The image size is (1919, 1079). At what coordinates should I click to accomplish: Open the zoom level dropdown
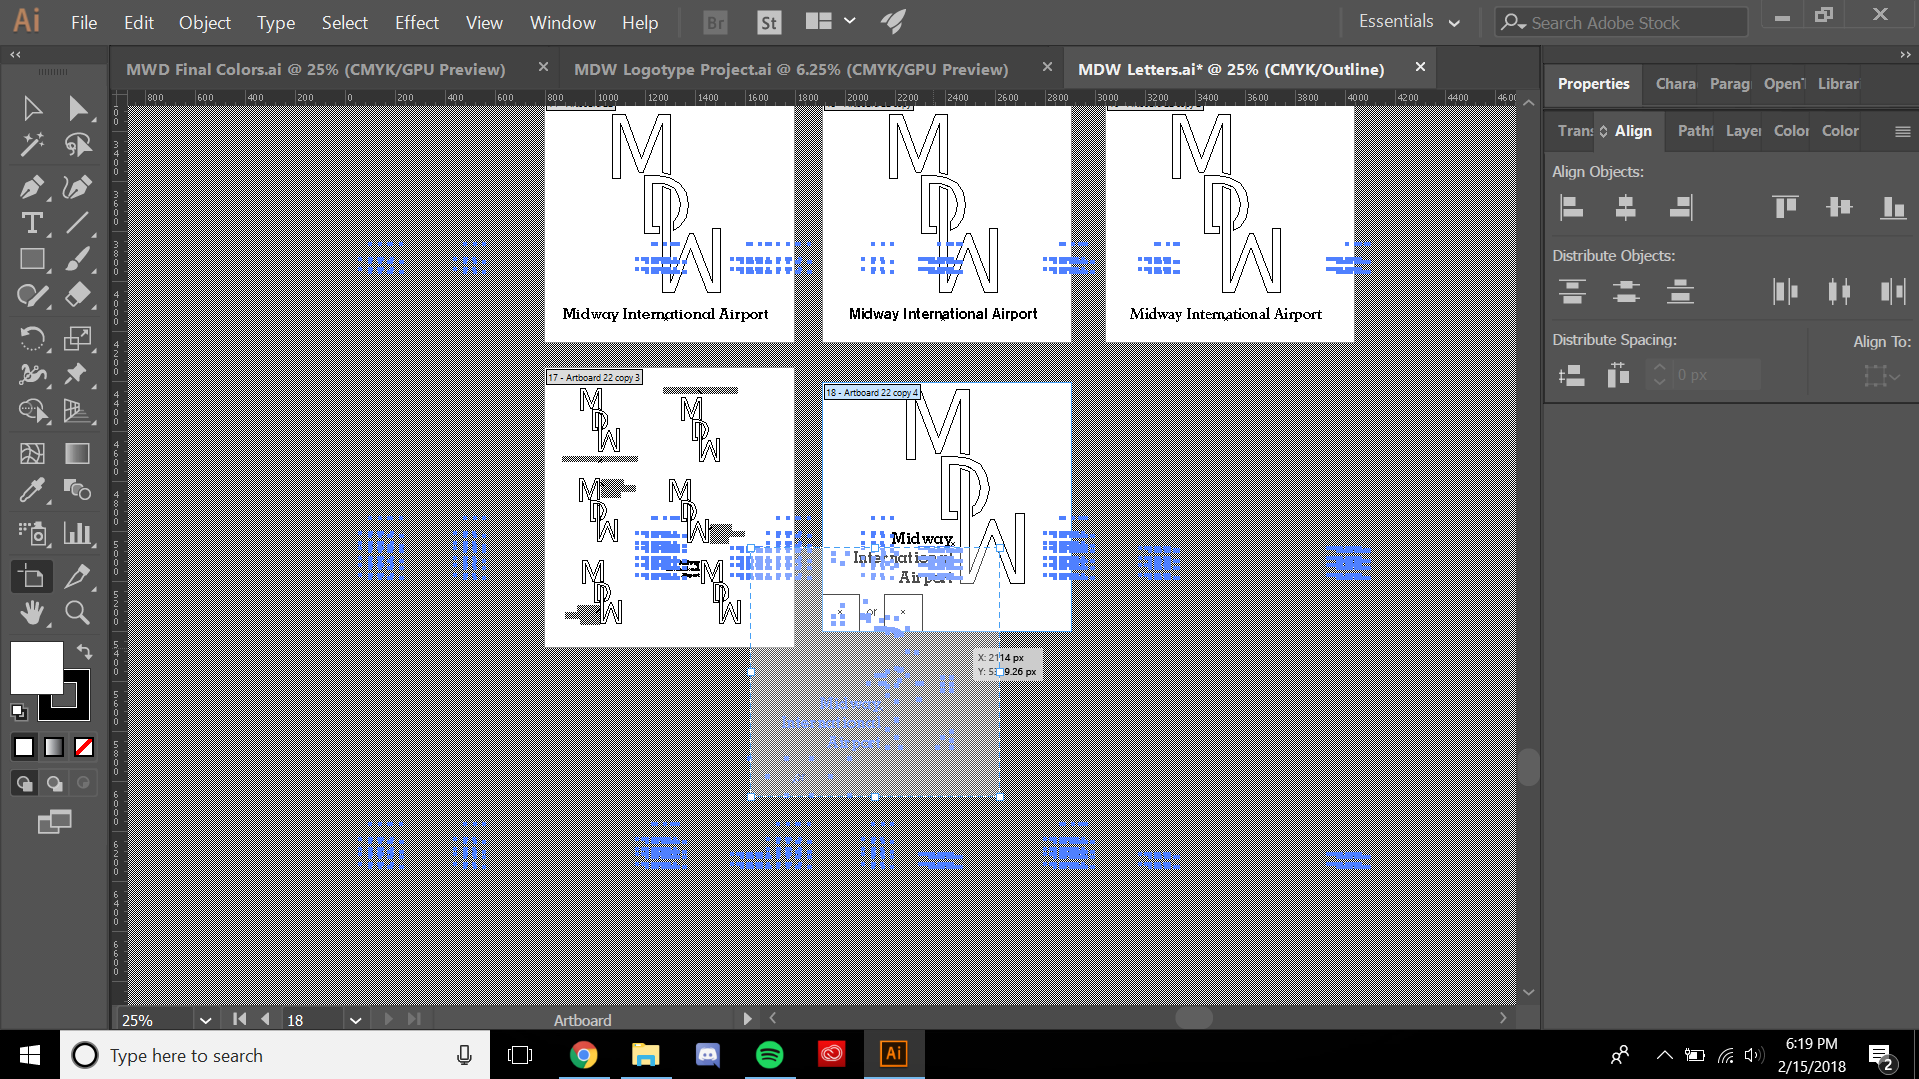point(205,1020)
